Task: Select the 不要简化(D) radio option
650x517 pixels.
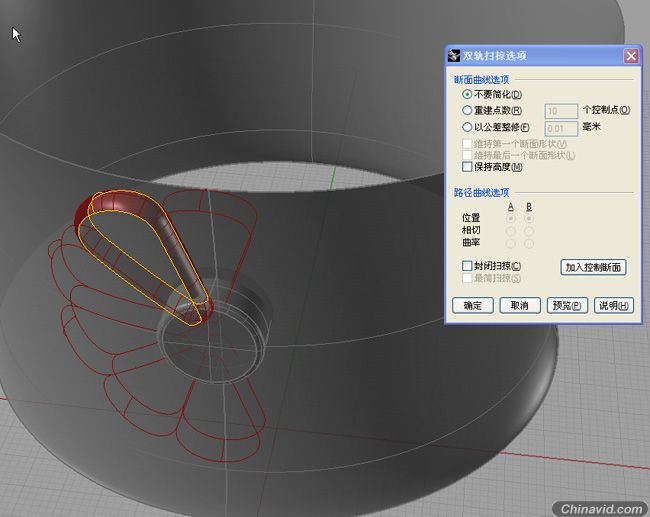Action: pyautogui.click(x=467, y=95)
